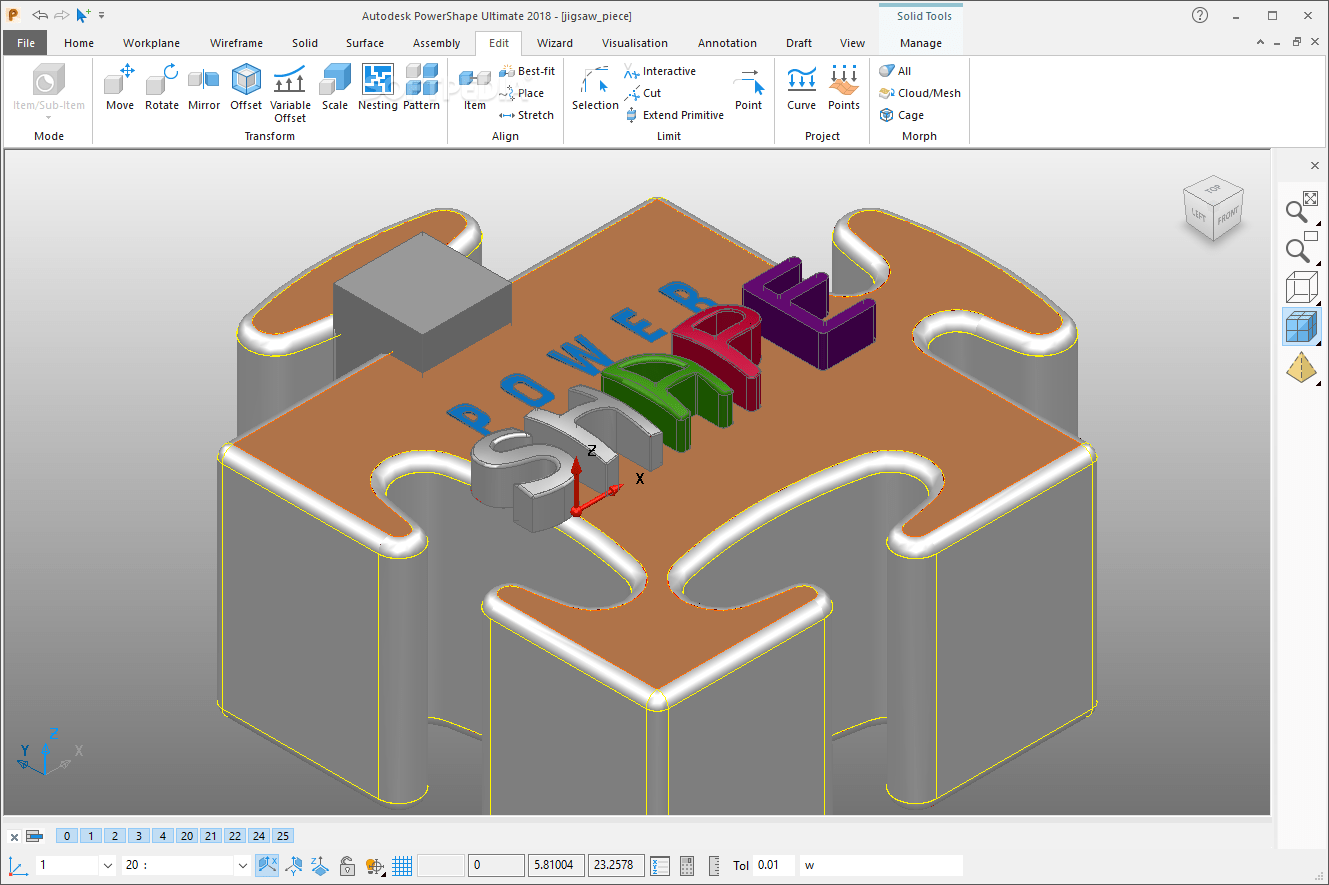Expand the scale factor dropdown
The image size is (1329, 885).
coord(243,865)
